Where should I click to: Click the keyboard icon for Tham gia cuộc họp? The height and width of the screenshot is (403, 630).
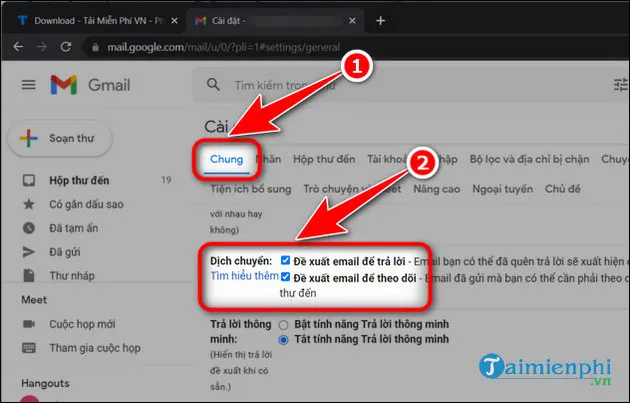(x=29, y=348)
